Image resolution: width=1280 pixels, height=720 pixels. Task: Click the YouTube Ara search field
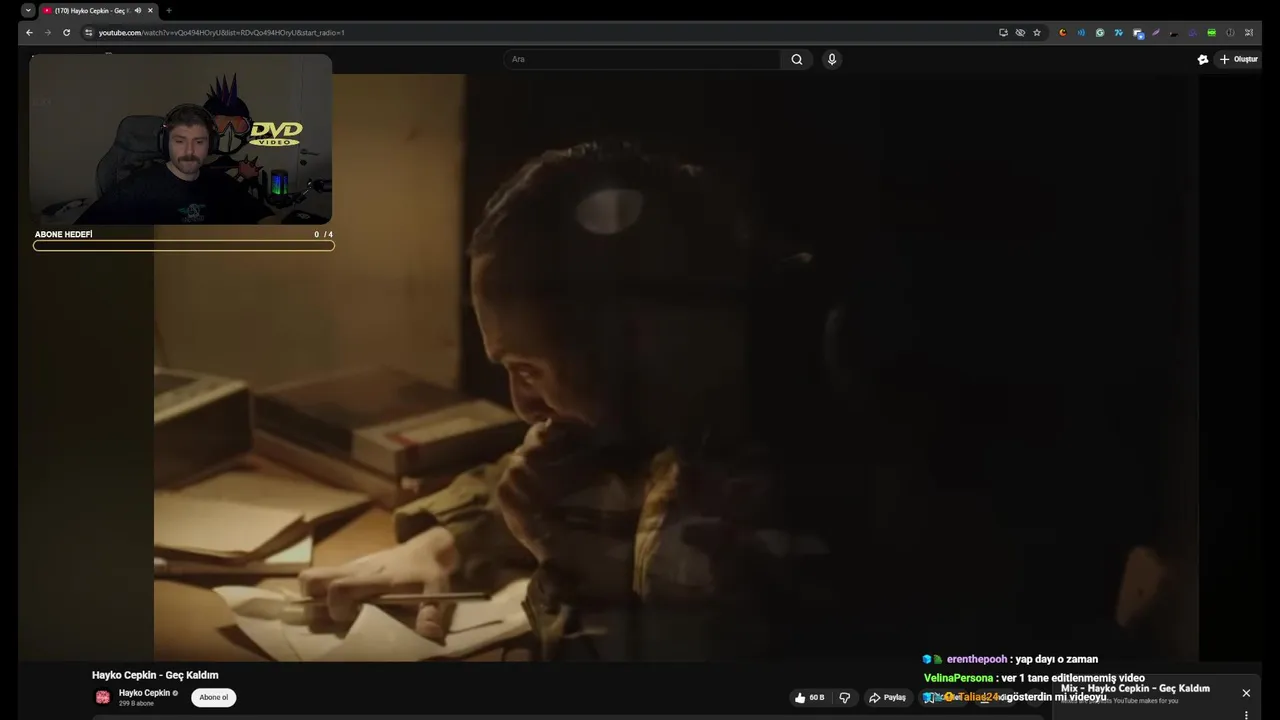tap(642, 59)
